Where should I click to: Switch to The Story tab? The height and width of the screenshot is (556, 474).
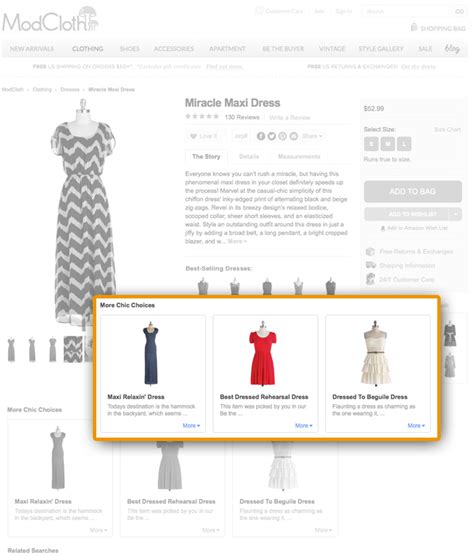click(206, 156)
